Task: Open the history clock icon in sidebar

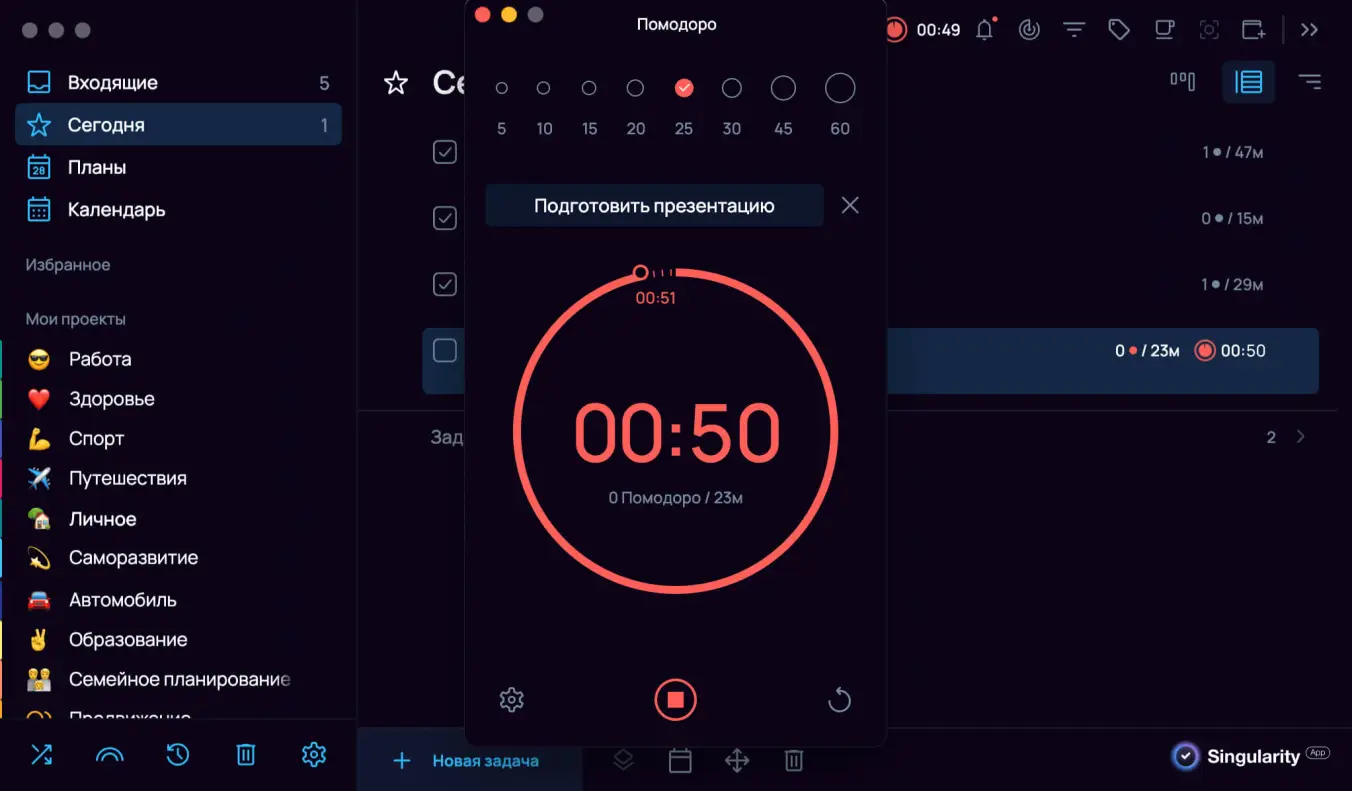Action: point(178,755)
